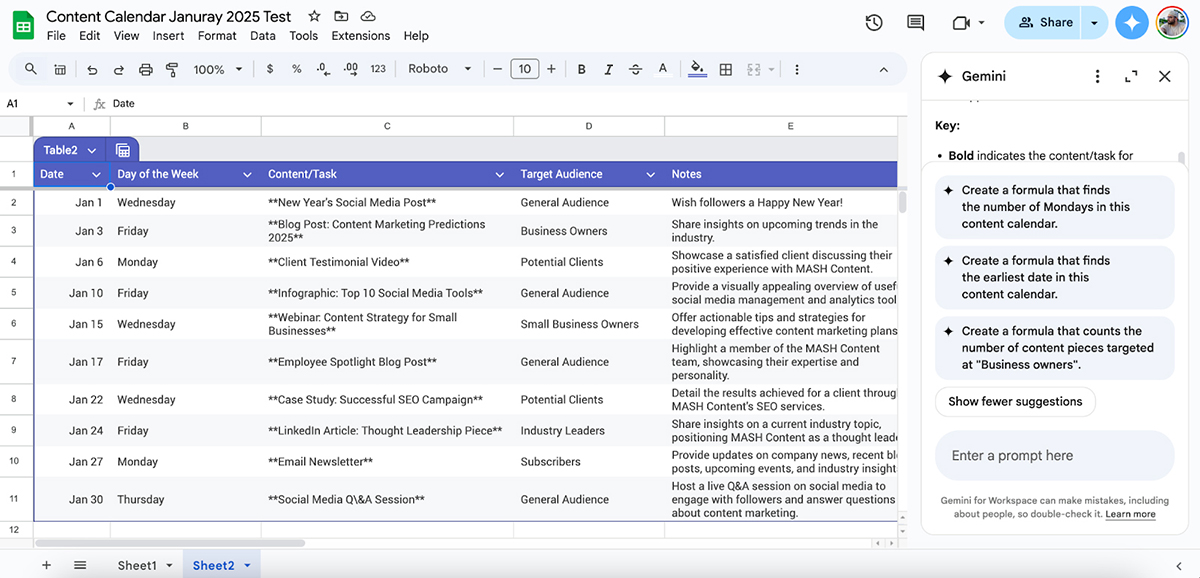
Task: Switch to the Sheet1 tab
Action: (x=138, y=565)
